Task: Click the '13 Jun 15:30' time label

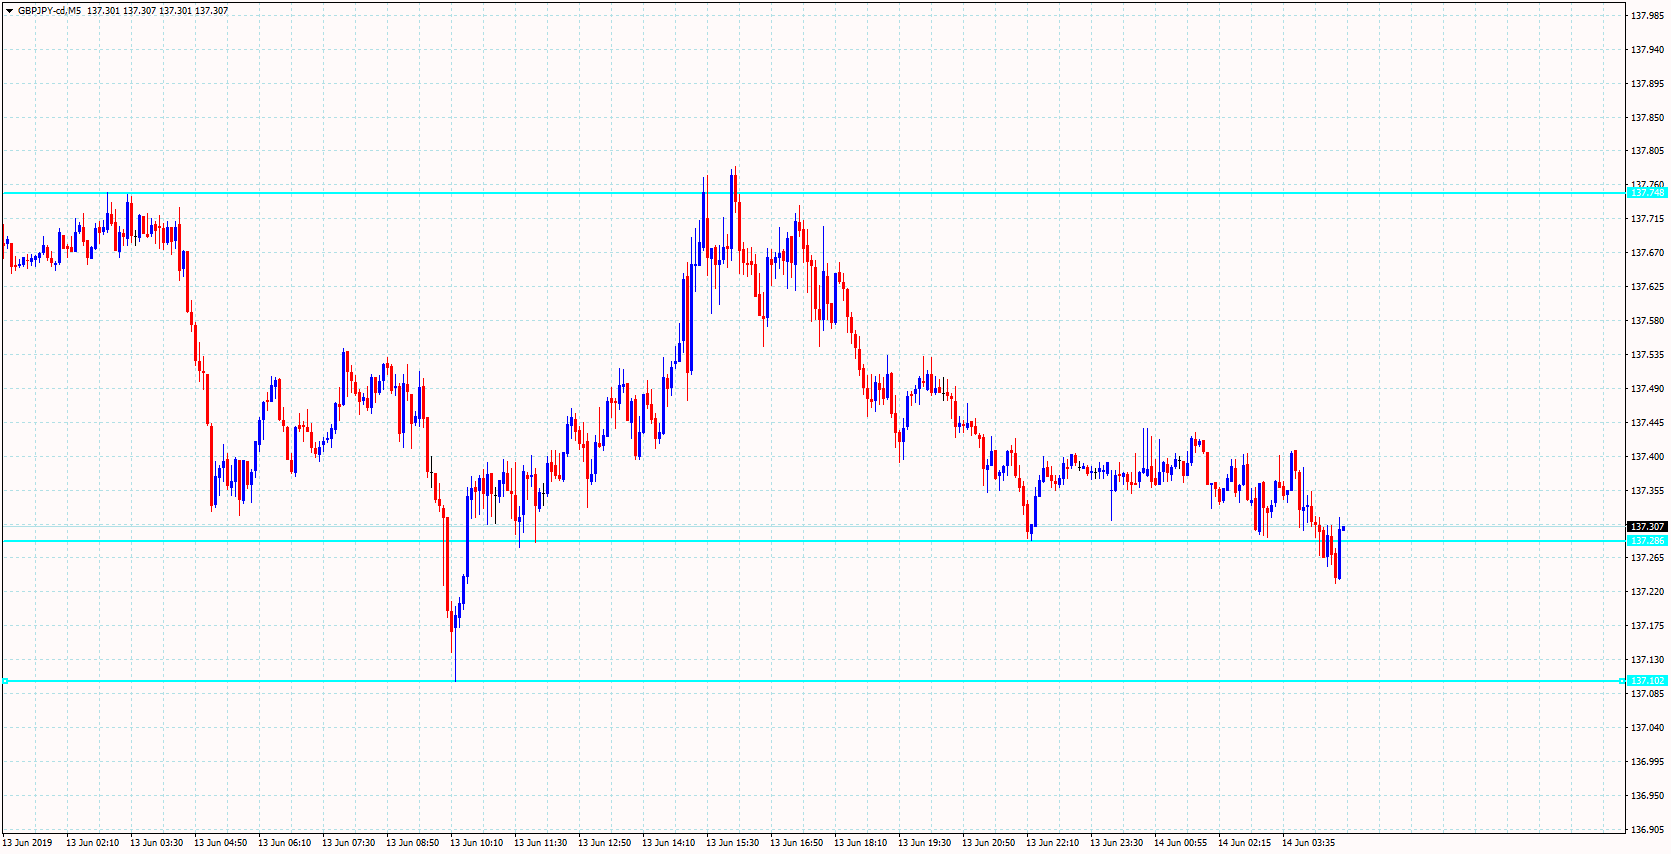Action: click(732, 843)
